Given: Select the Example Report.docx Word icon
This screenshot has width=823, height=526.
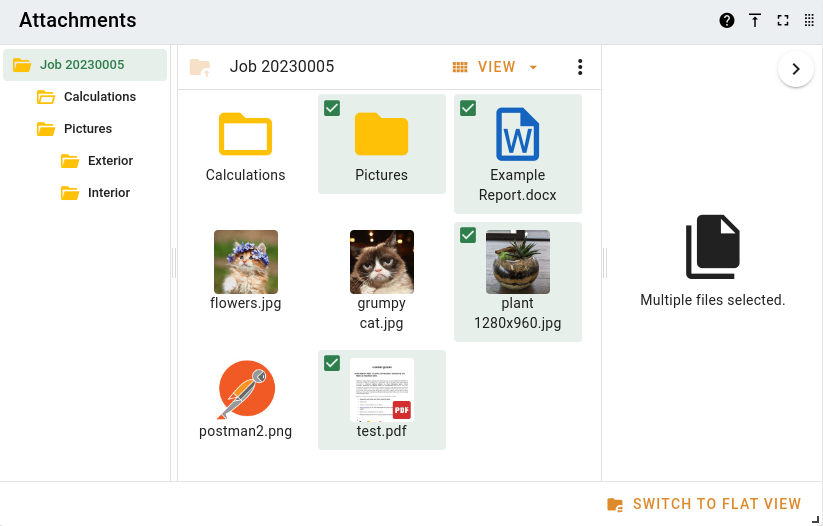Looking at the screenshot, I should (518, 134).
